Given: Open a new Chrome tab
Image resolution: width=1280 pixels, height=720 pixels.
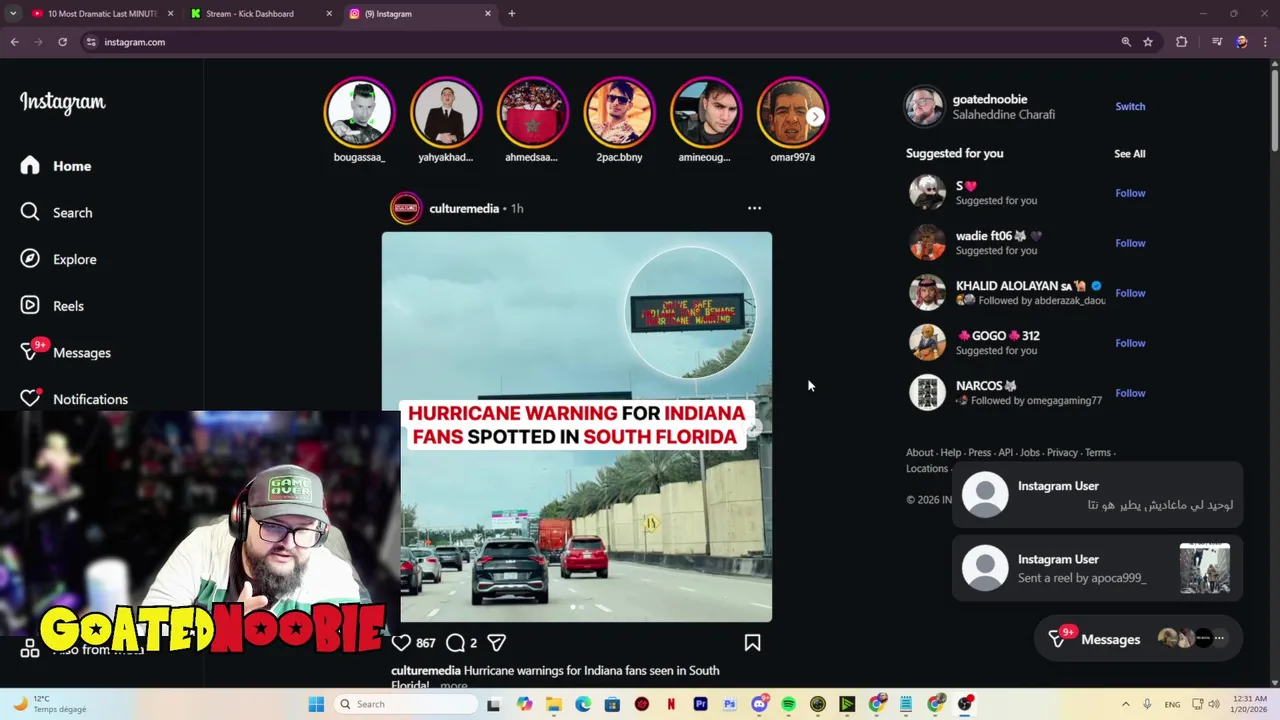Looking at the screenshot, I should pos(511,14).
